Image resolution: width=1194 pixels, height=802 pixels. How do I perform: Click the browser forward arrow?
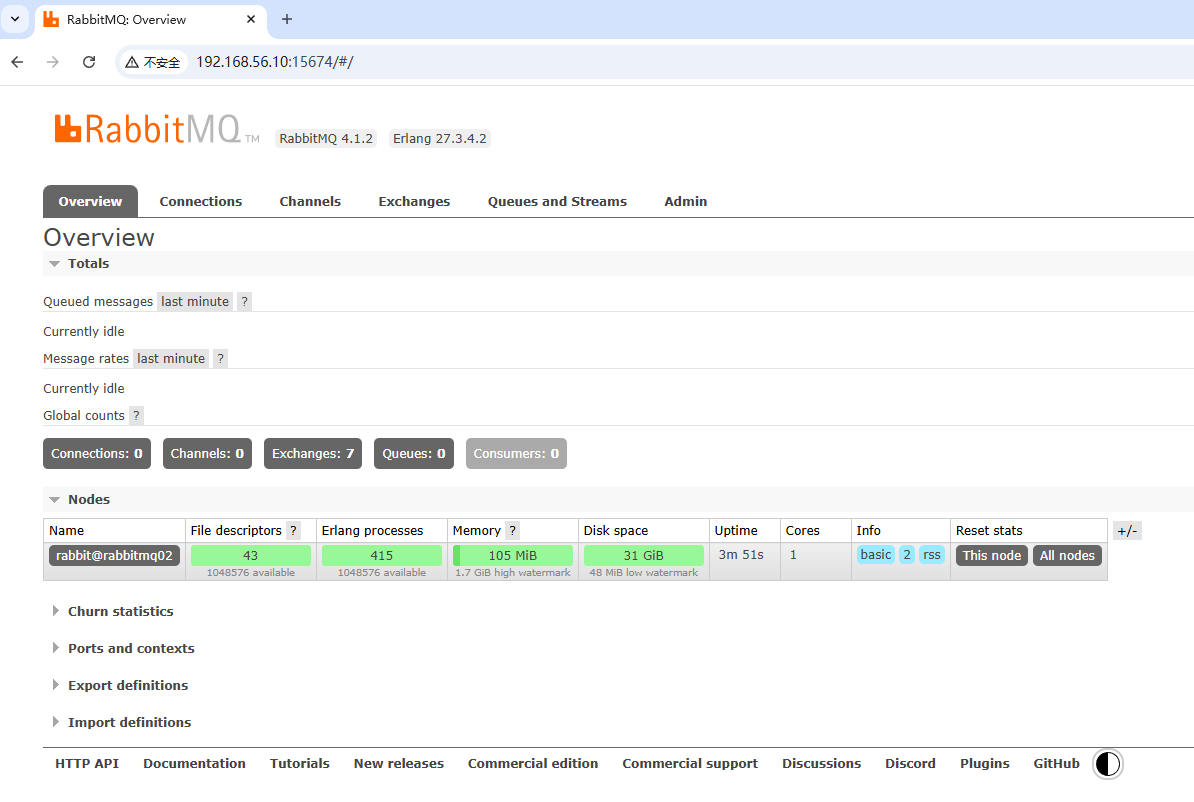pos(53,62)
